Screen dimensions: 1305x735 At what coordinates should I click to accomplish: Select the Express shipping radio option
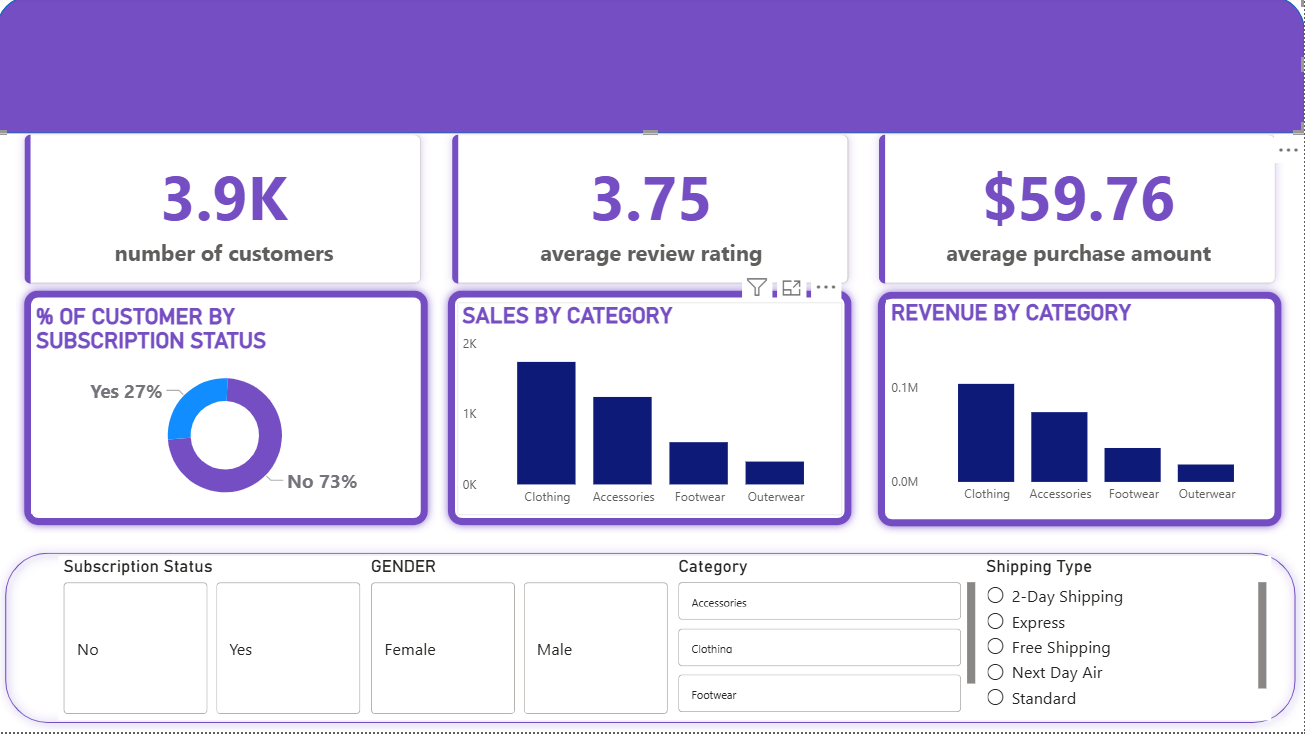(995, 622)
